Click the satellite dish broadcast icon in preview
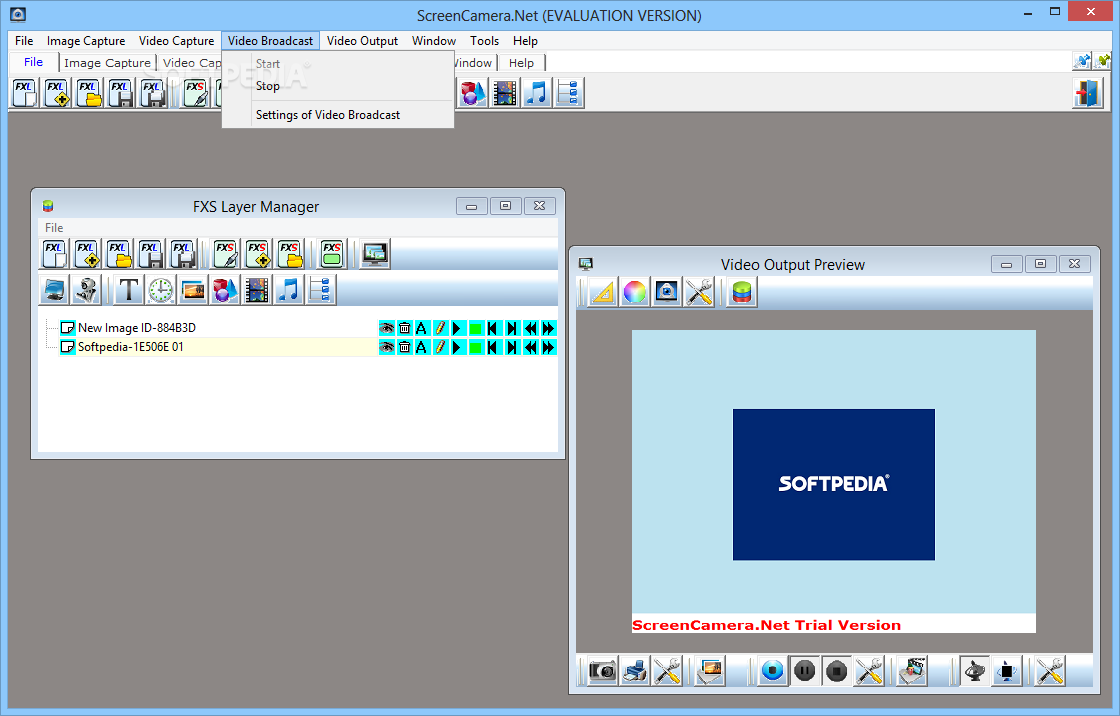 coord(974,672)
